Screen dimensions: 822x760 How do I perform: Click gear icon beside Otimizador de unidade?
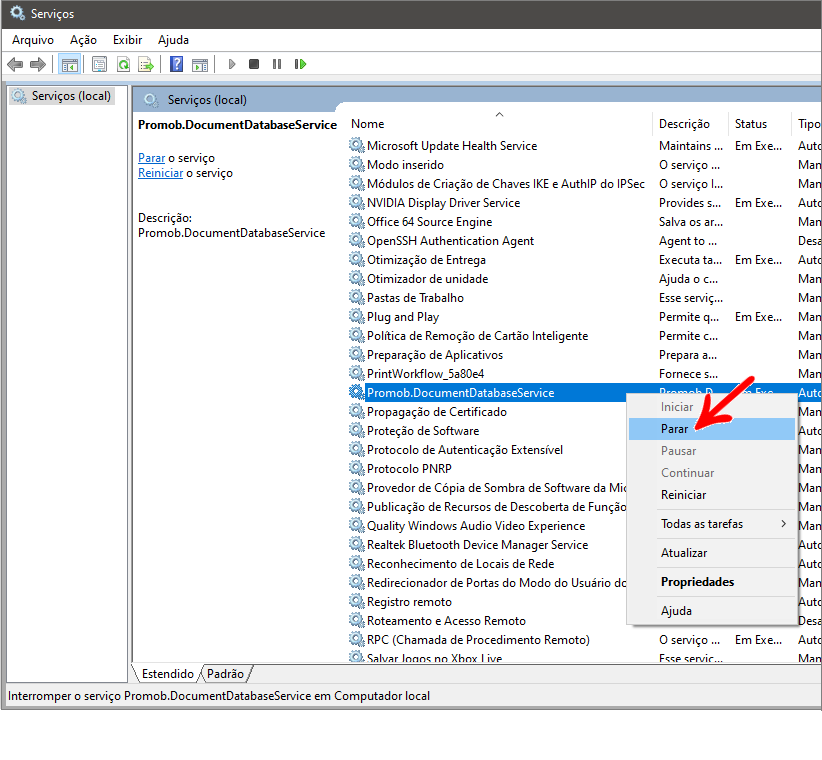(x=356, y=279)
